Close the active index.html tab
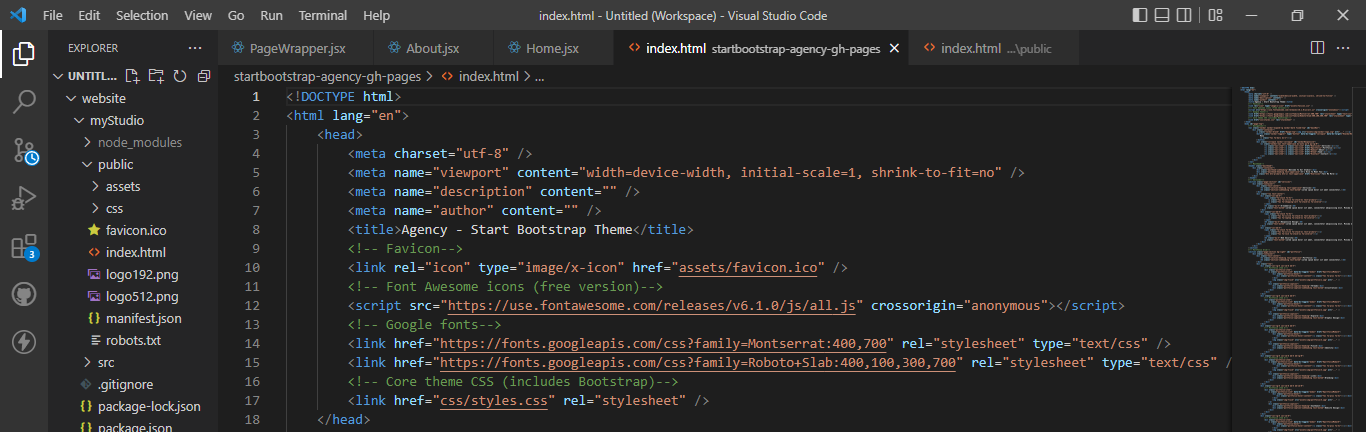 pyautogui.click(x=894, y=48)
